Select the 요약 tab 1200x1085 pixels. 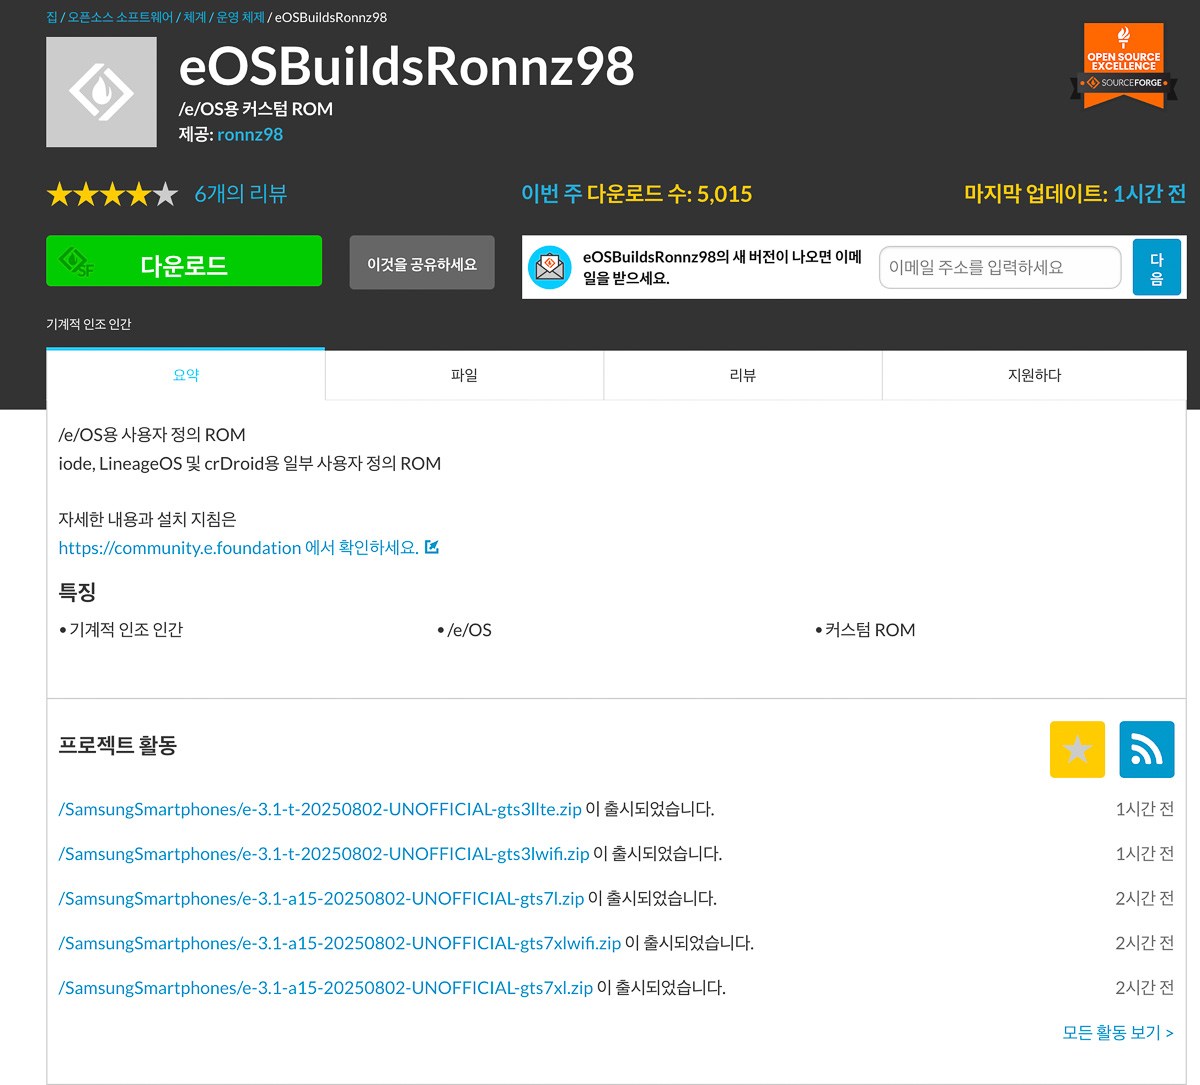pyautogui.click(x=186, y=375)
